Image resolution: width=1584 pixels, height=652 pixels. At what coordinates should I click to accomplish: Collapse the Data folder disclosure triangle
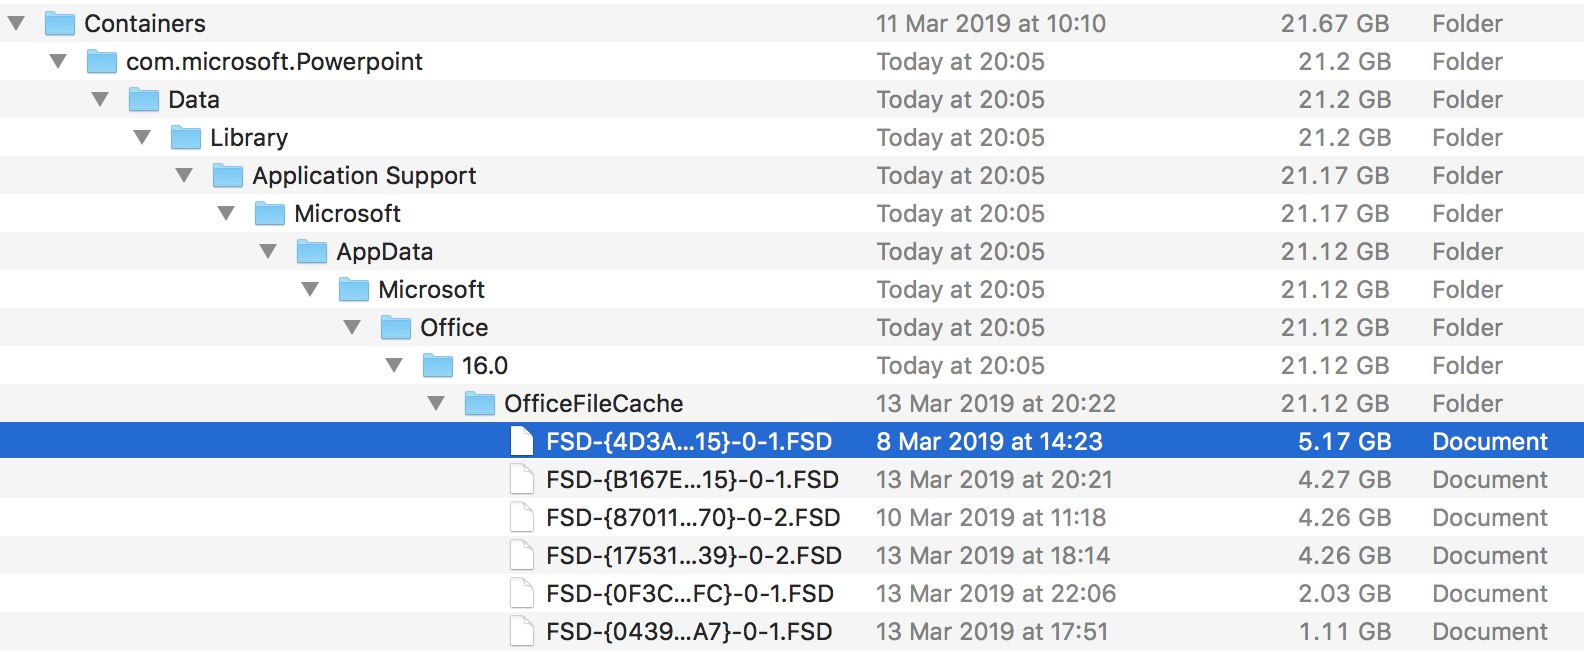[100, 99]
